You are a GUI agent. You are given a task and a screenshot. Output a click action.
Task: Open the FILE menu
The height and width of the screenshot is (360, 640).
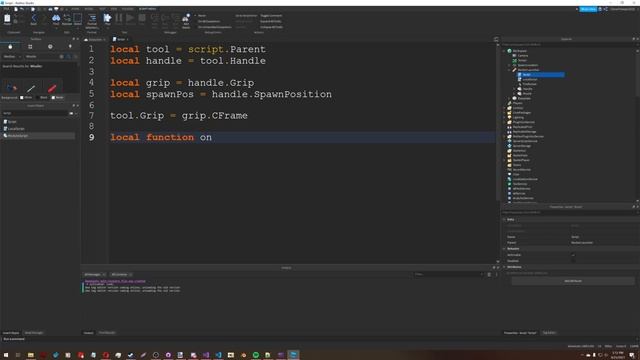click(6, 9)
